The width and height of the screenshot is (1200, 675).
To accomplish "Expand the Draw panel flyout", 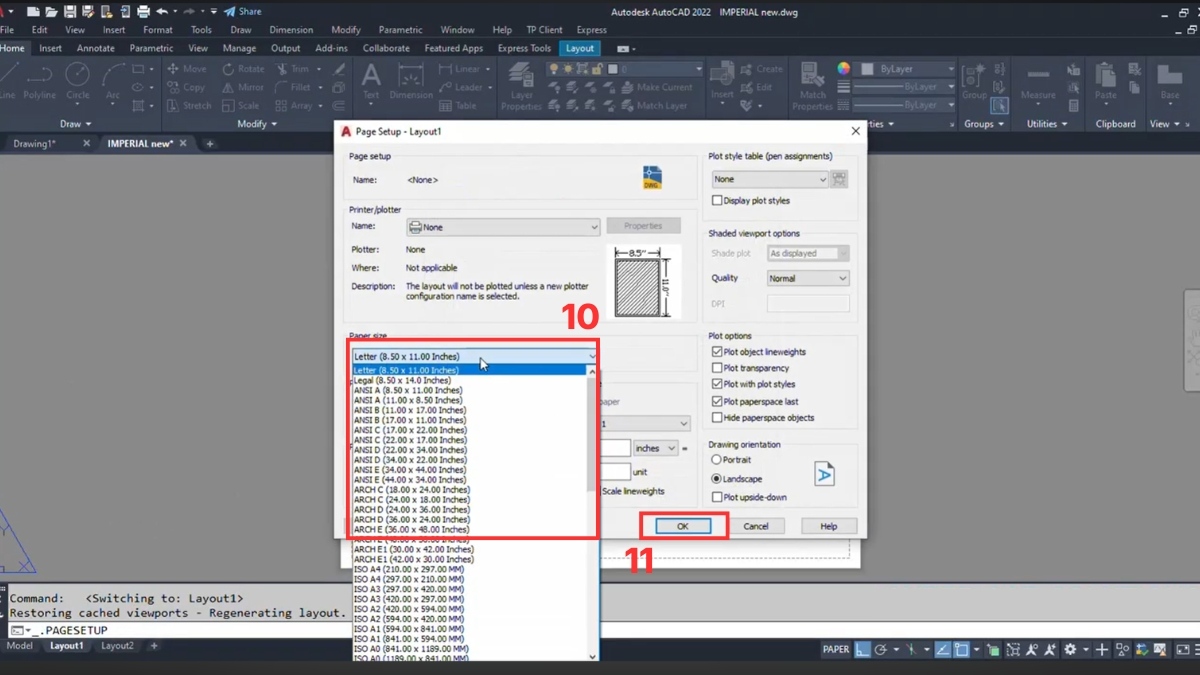I will (x=75, y=124).
